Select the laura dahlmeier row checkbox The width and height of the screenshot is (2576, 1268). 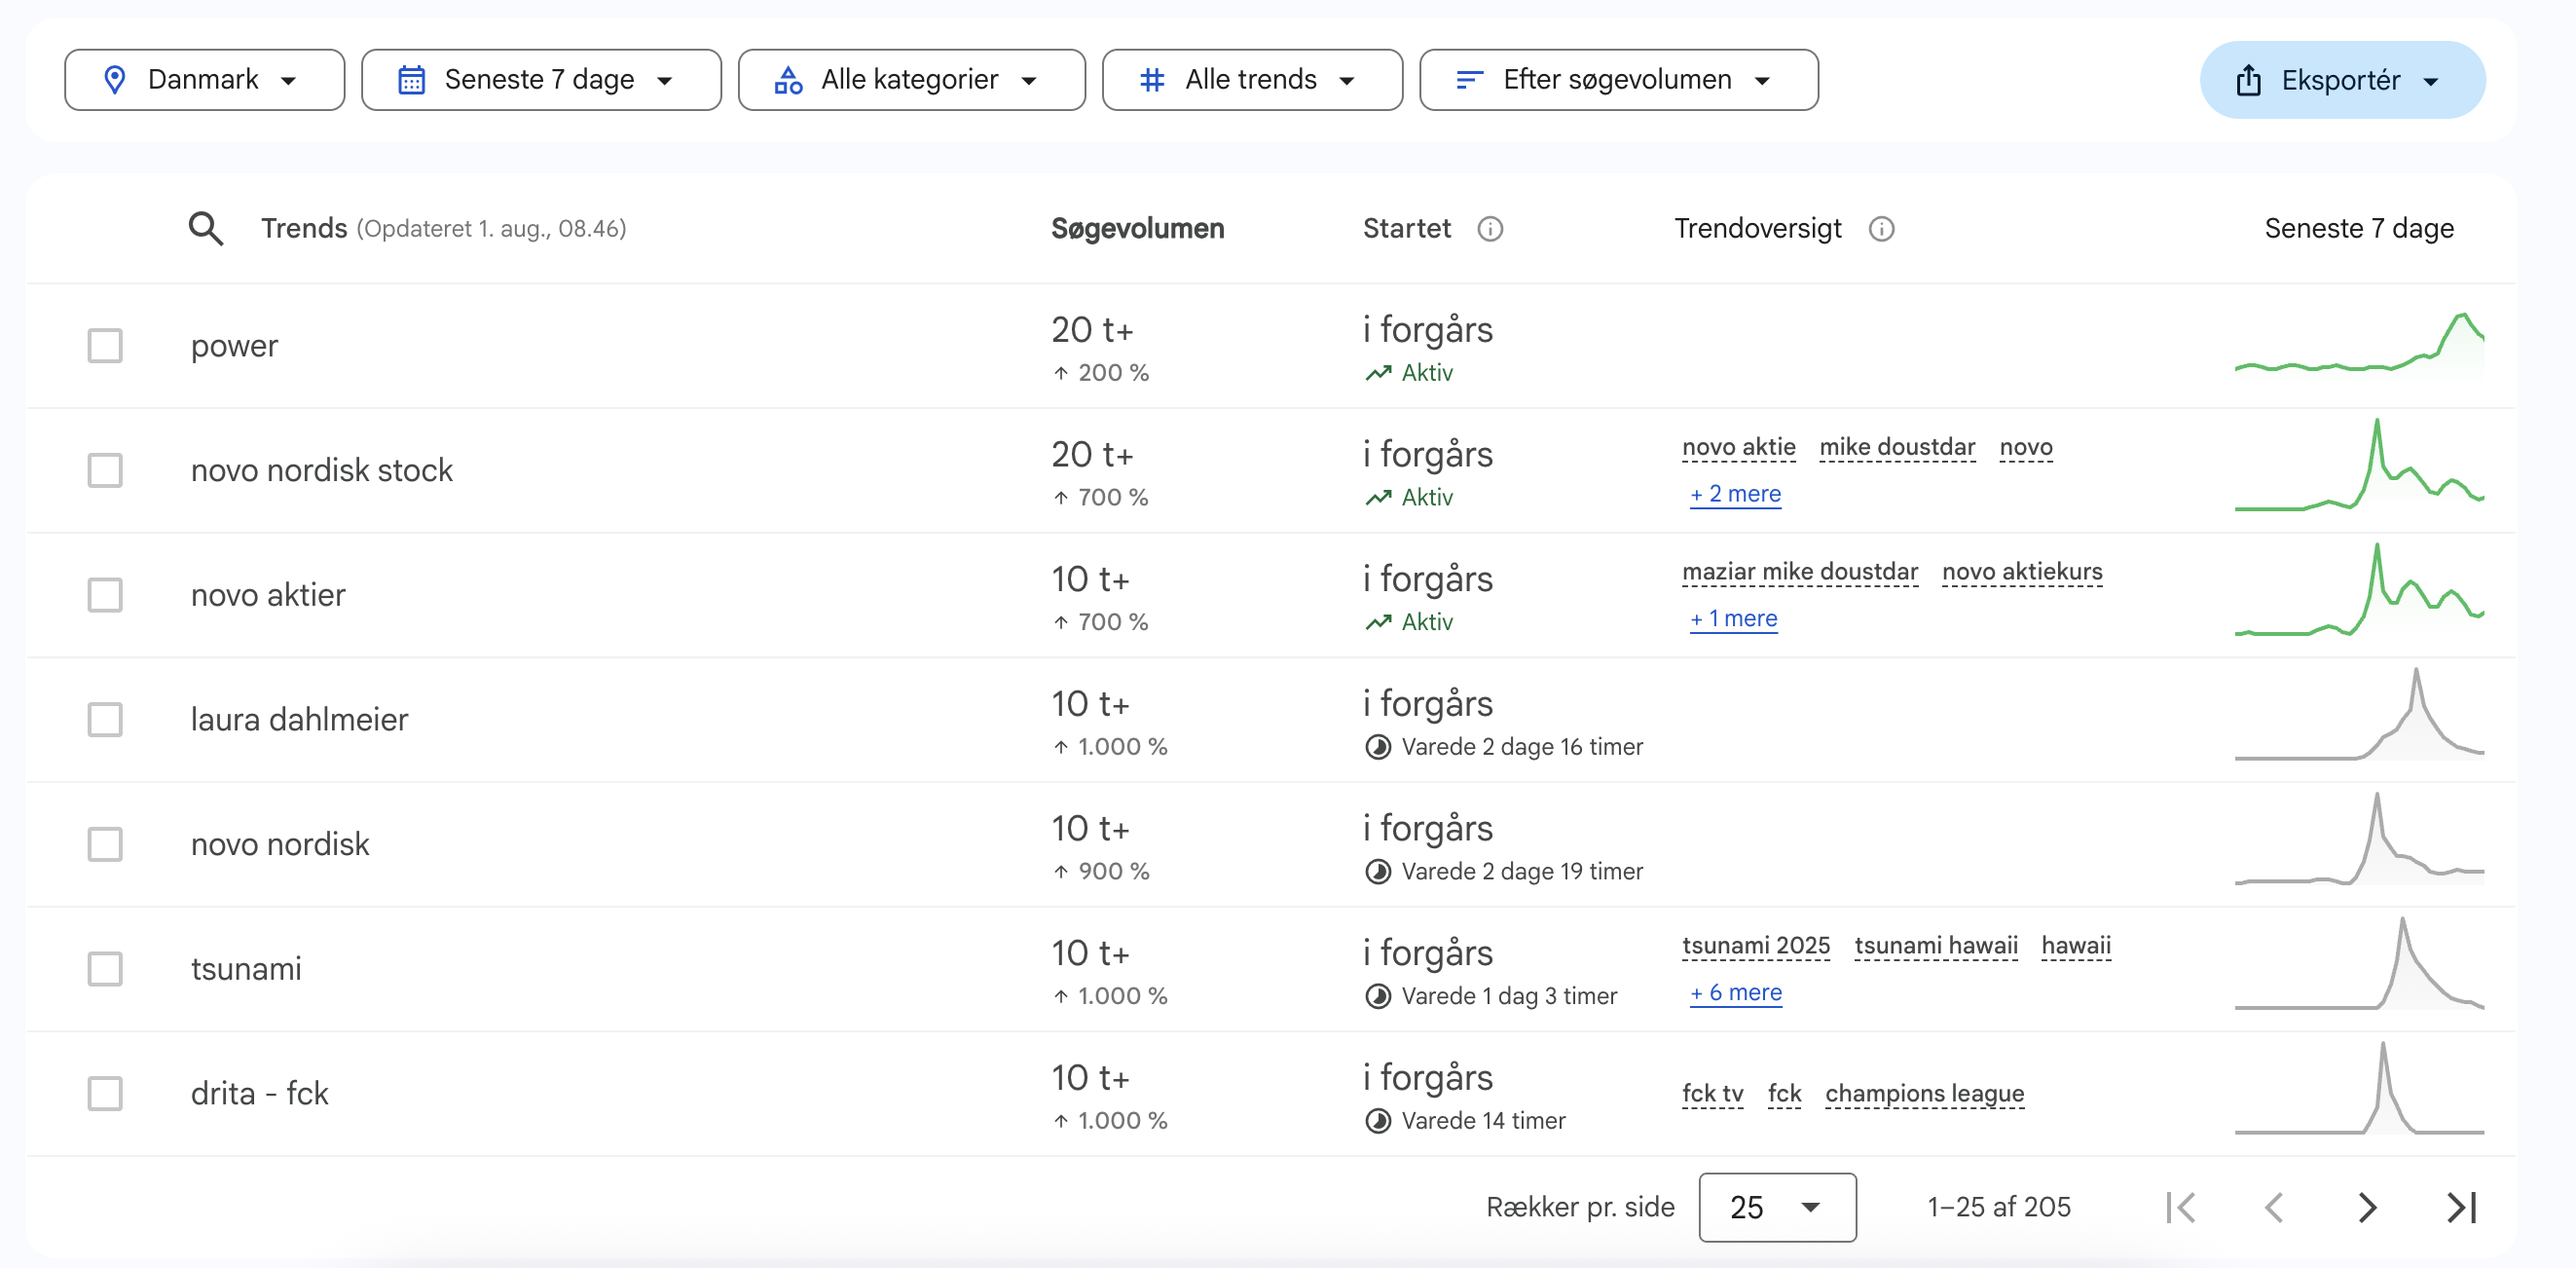tap(105, 720)
